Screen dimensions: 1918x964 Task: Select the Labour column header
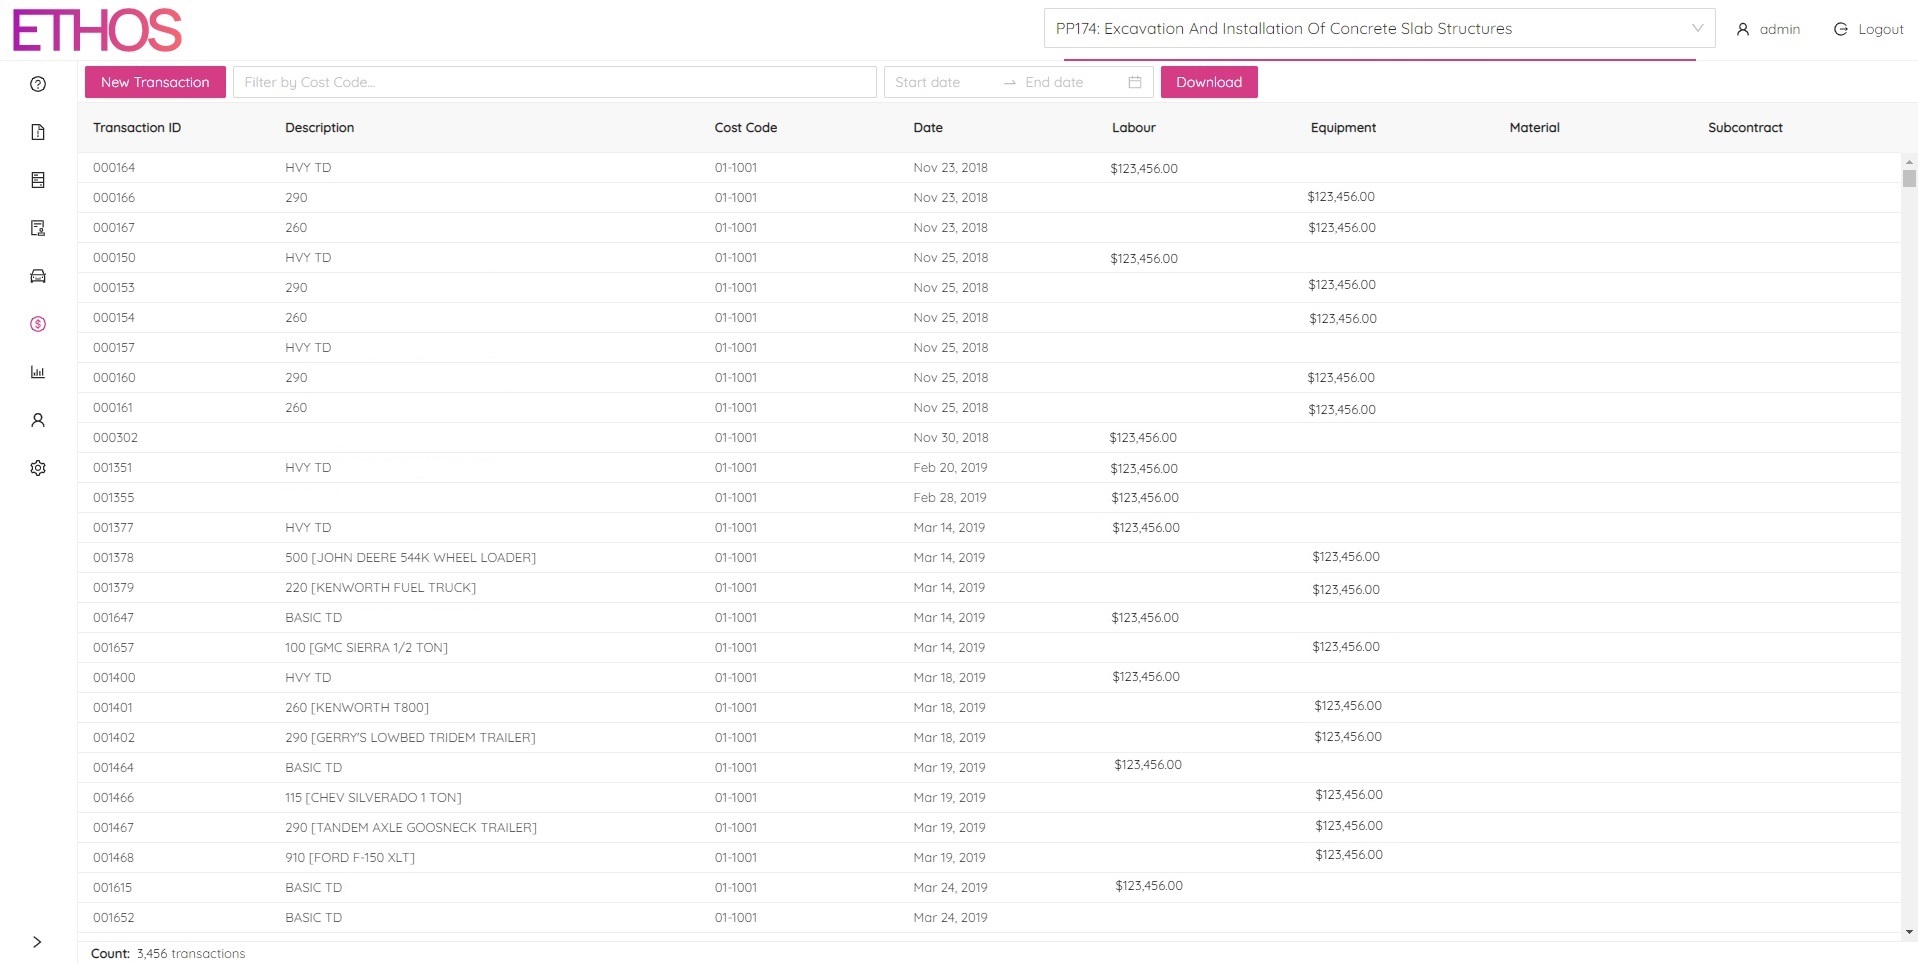pos(1134,127)
